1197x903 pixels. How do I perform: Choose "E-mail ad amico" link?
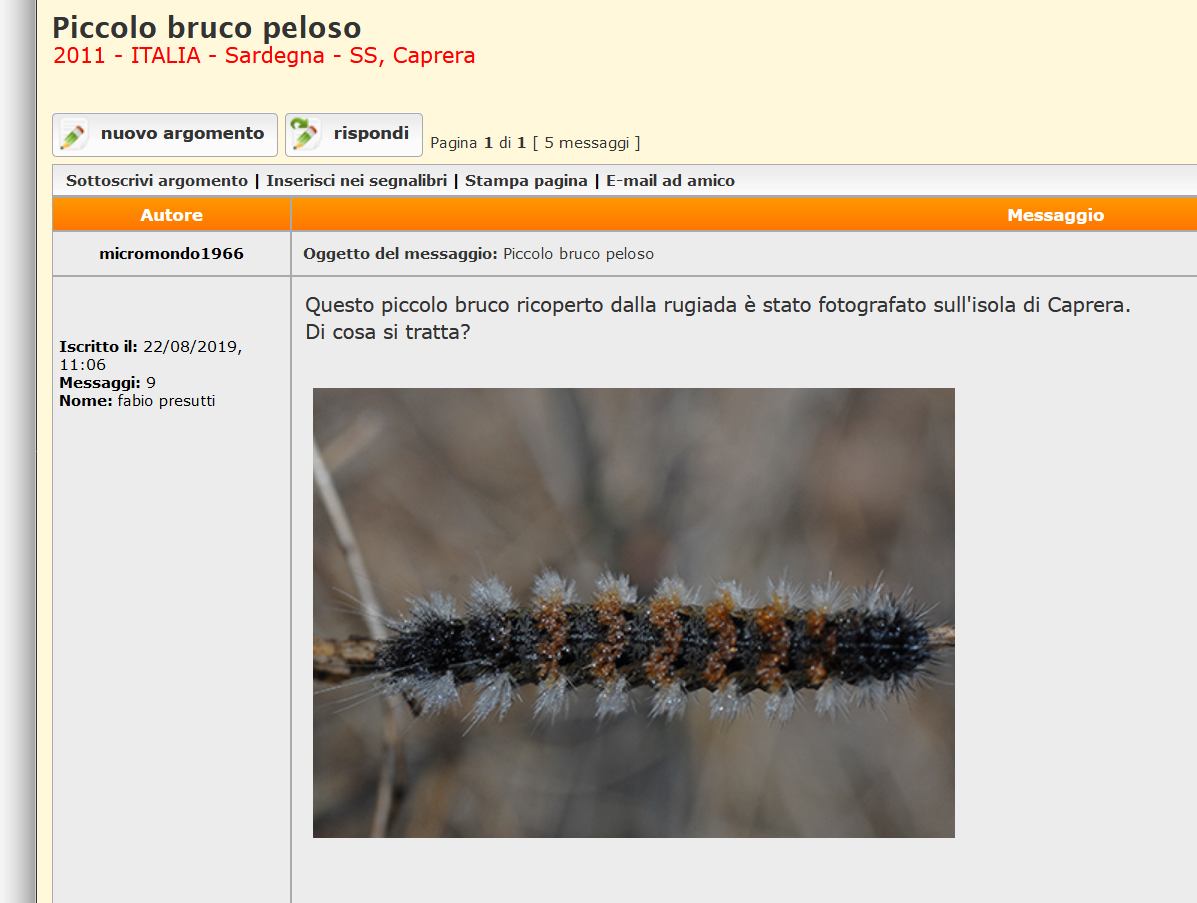pos(670,181)
